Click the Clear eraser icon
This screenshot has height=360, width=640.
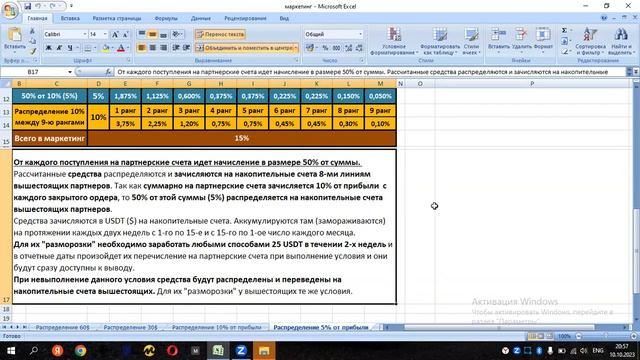pos(564,52)
